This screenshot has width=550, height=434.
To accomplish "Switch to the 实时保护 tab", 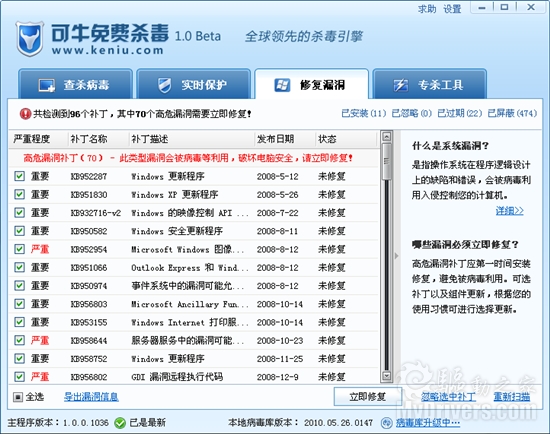I will [x=194, y=84].
